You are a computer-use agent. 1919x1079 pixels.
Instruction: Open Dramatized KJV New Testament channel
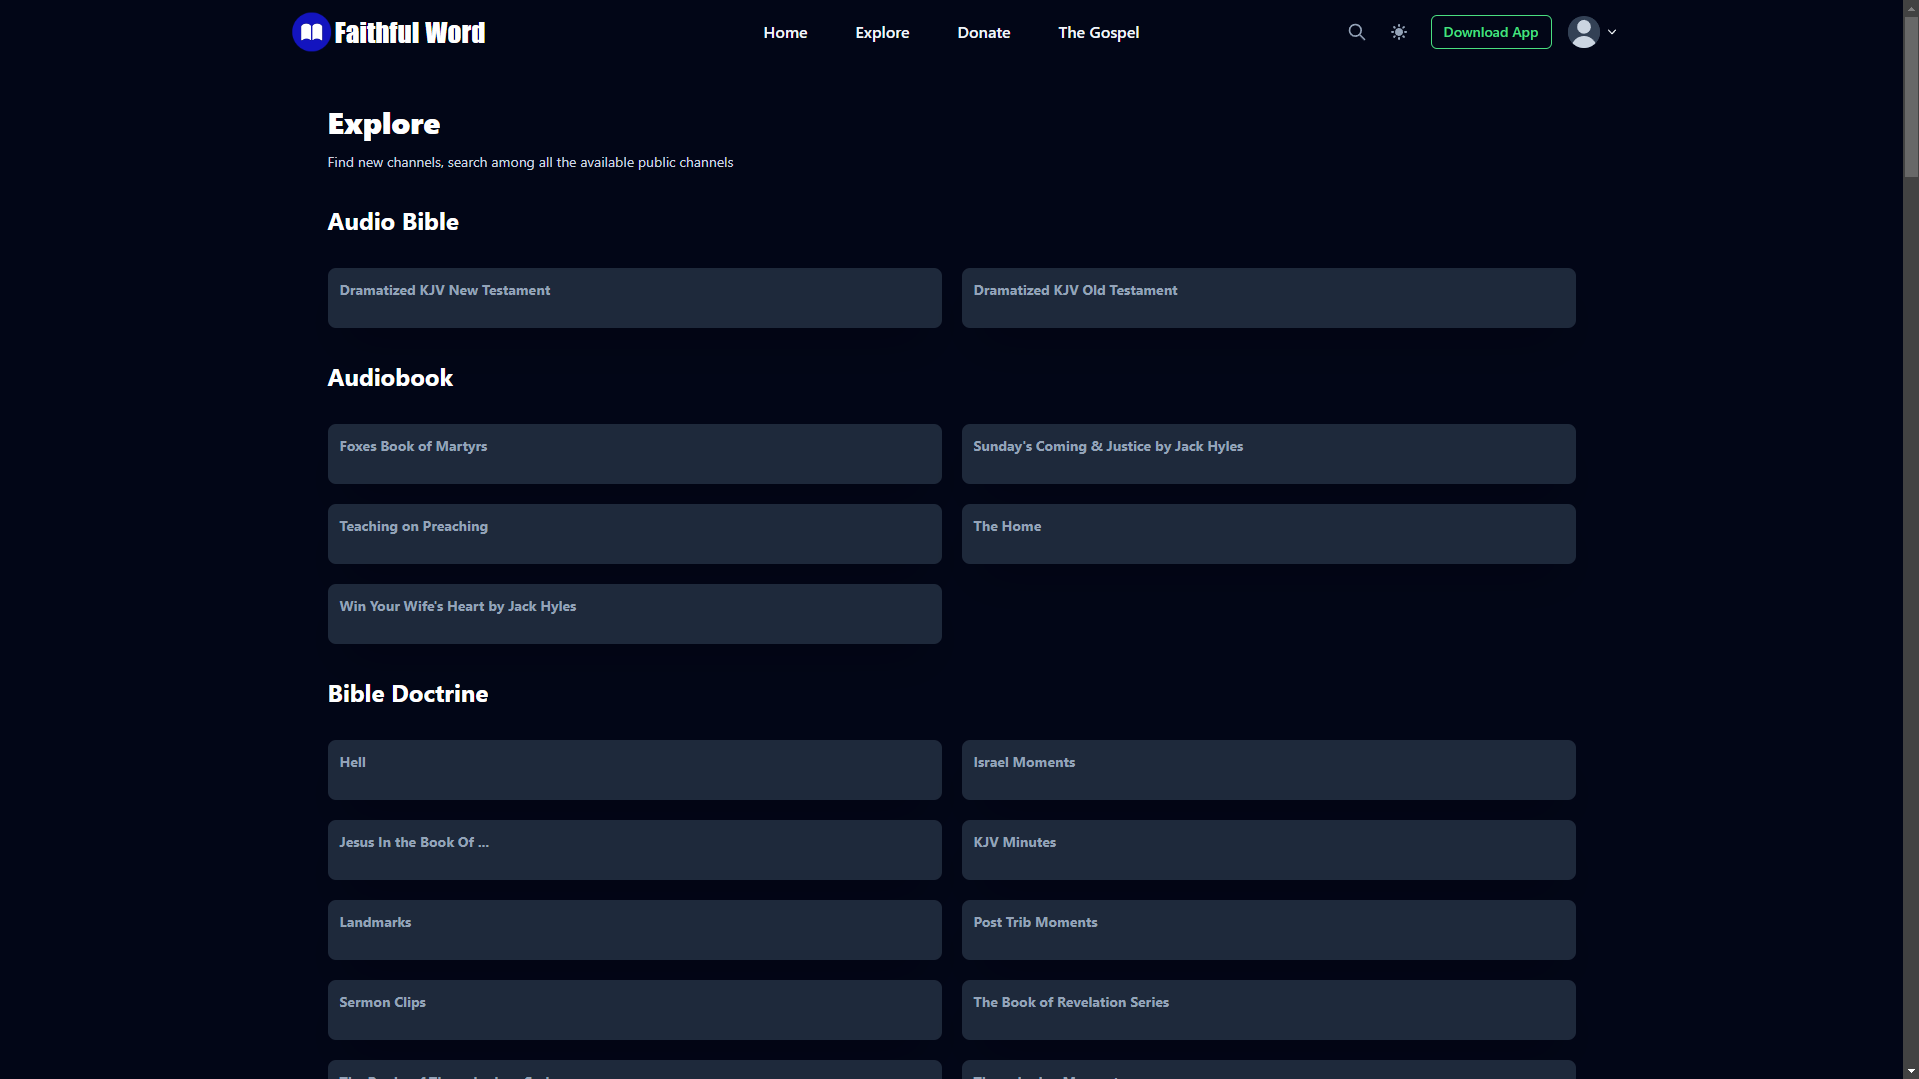pyautogui.click(x=634, y=298)
